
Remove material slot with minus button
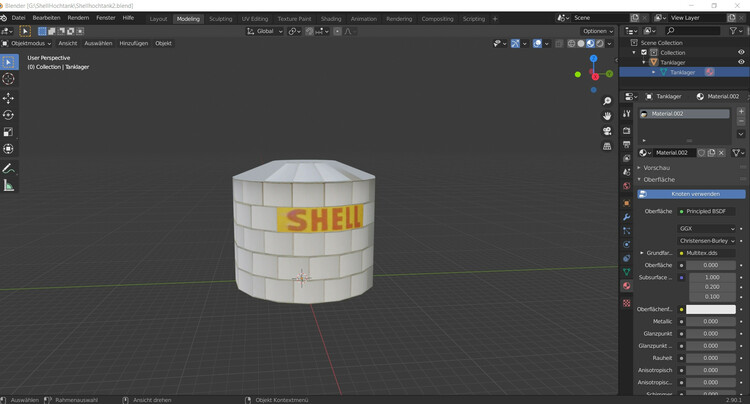coord(741,121)
